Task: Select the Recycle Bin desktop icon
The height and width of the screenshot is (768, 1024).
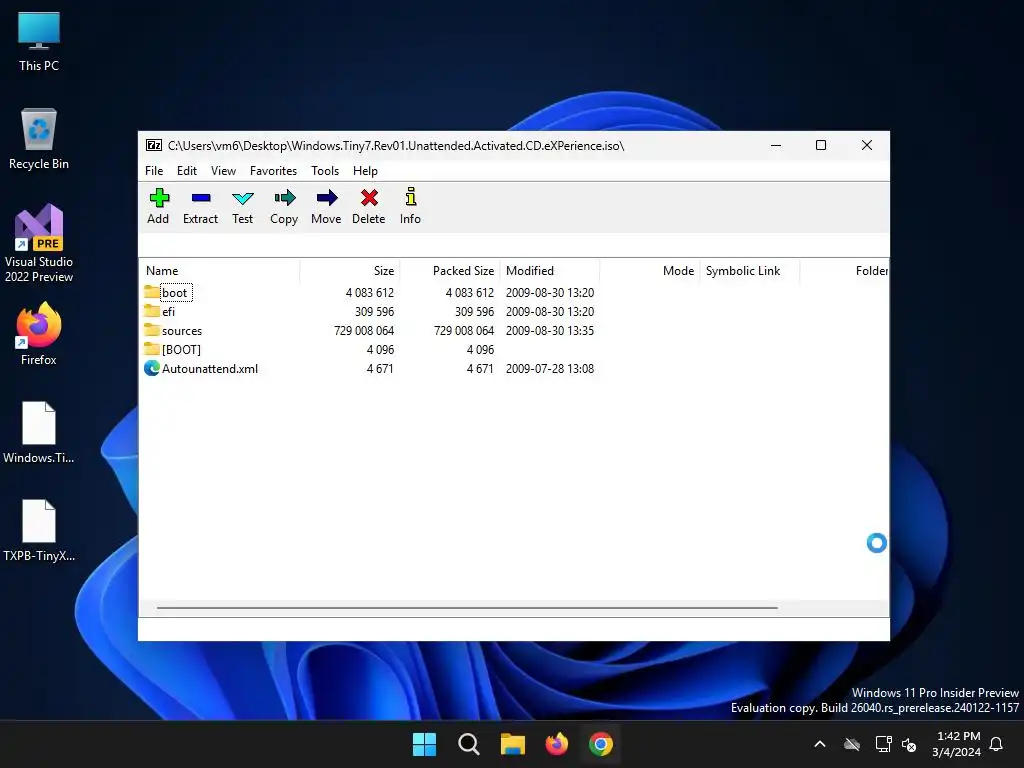Action: 39,139
